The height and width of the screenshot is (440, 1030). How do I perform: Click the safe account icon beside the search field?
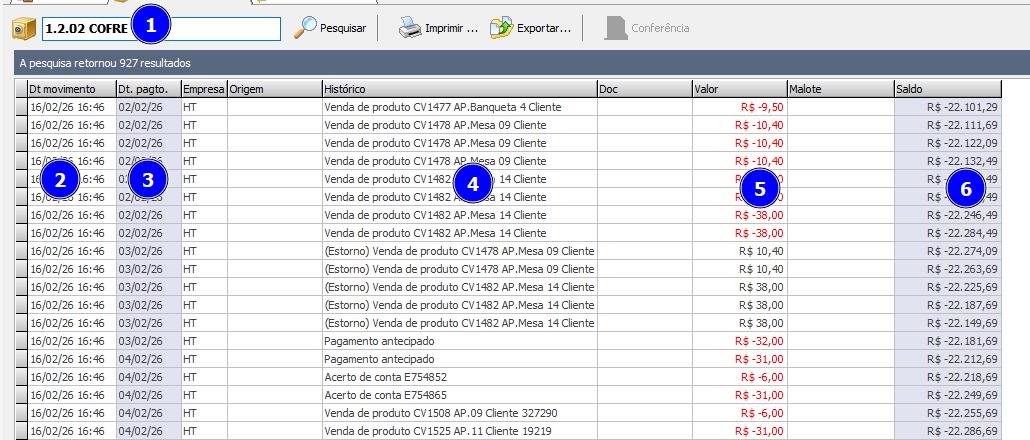point(22,29)
